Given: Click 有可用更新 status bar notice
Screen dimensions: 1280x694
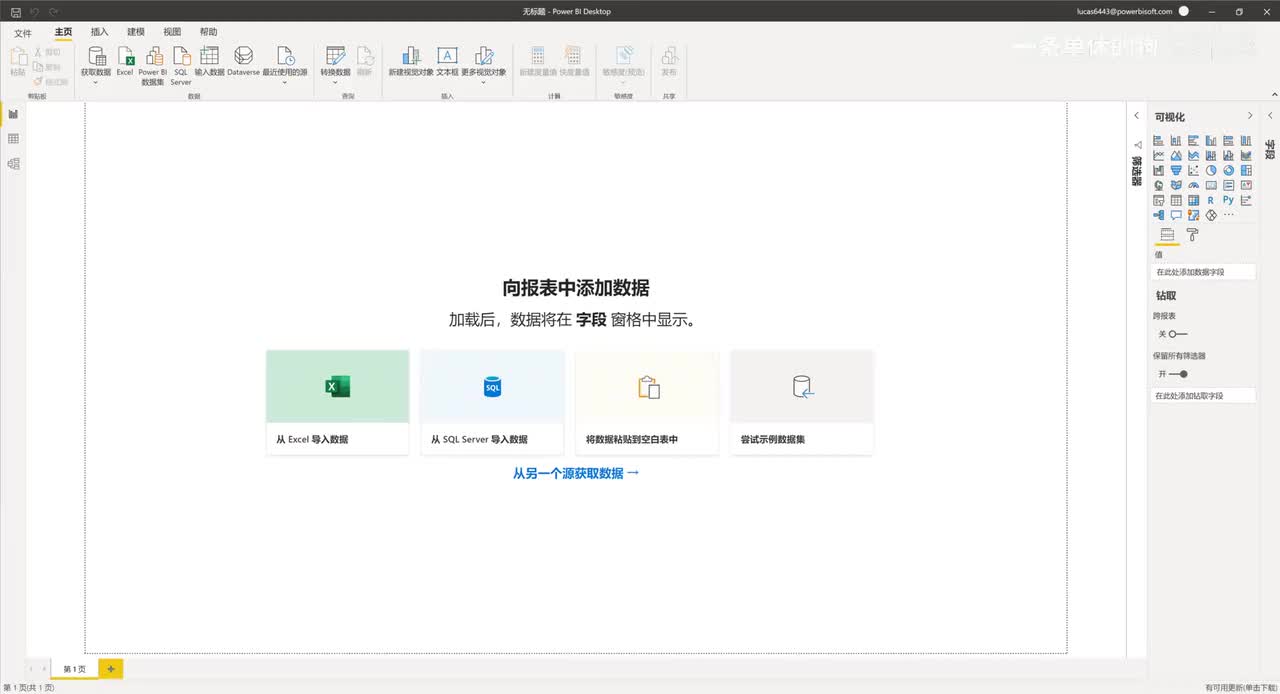Looking at the screenshot, I should 1241,688.
